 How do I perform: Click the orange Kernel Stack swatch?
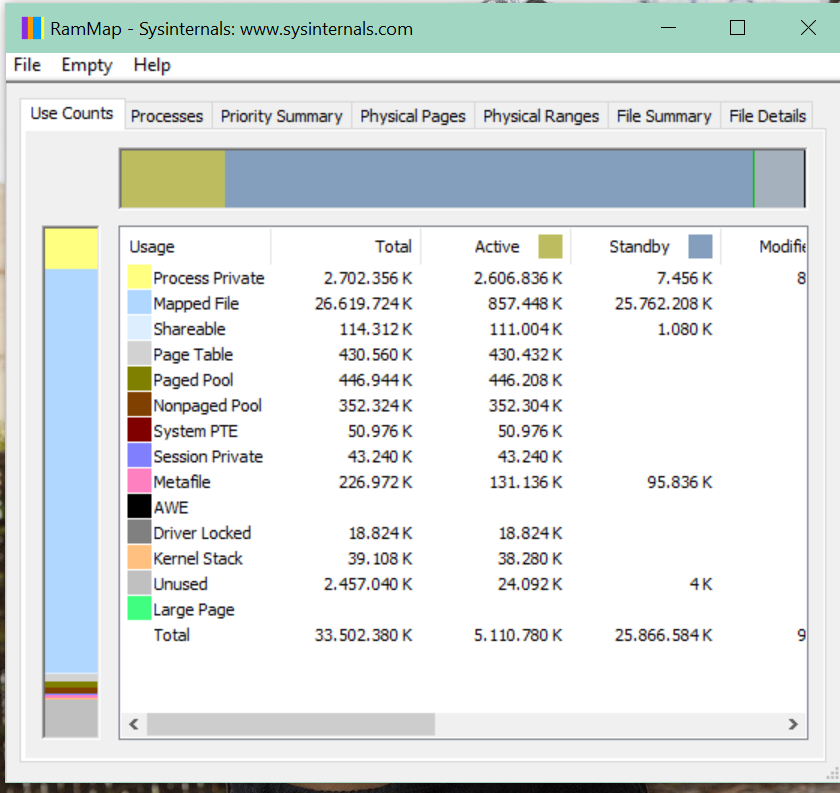[x=139, y=558]
